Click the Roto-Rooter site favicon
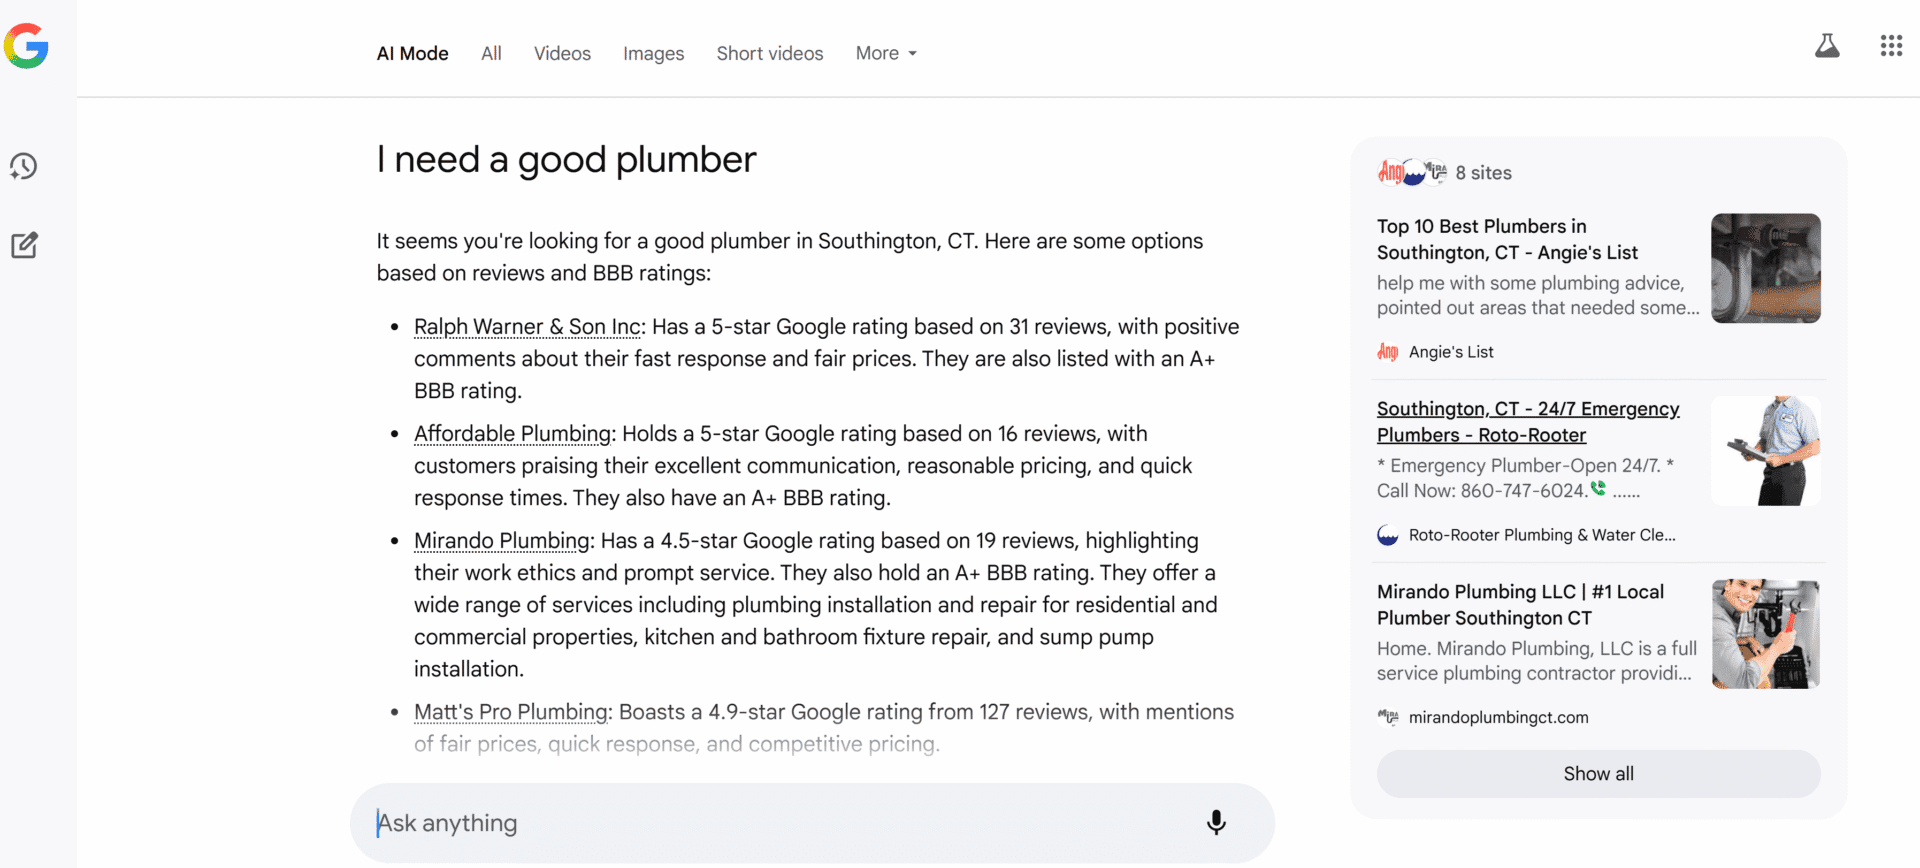Screen dimensions: 1920x868 click(x=1388, y=535)
